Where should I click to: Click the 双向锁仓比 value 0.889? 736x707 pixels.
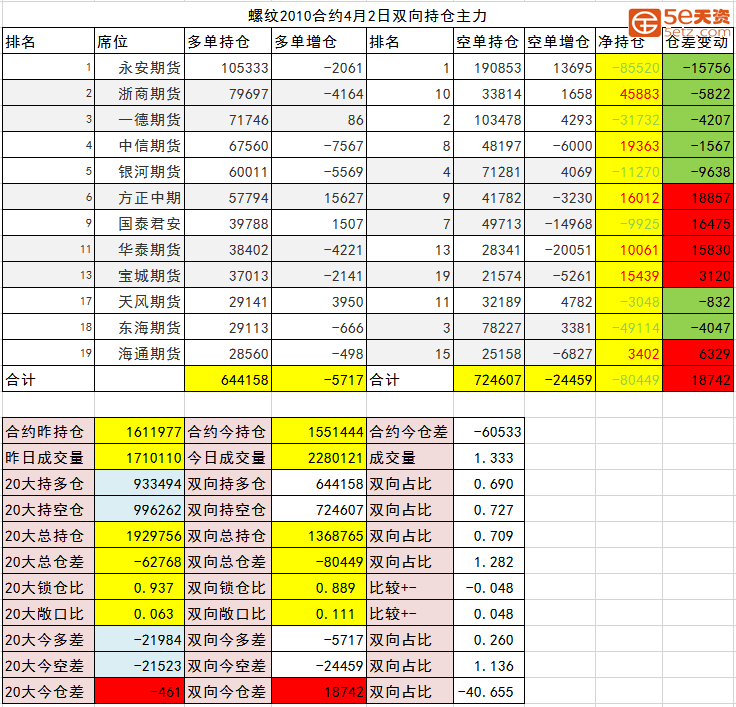[319, 587]
